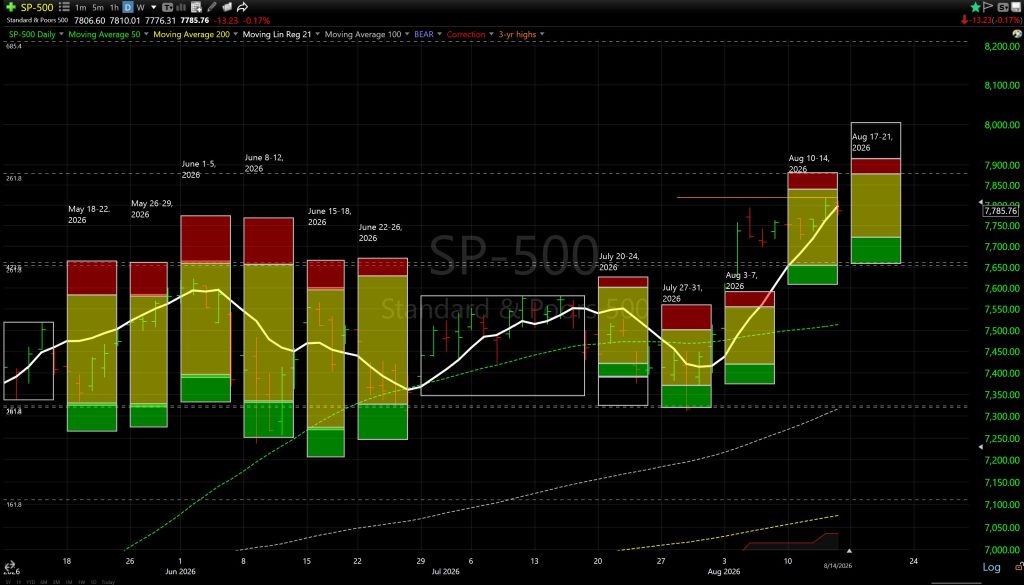Click the 7,785.76 current price tag
This screenshot has width=1024, height=585.
point(1000,210)
